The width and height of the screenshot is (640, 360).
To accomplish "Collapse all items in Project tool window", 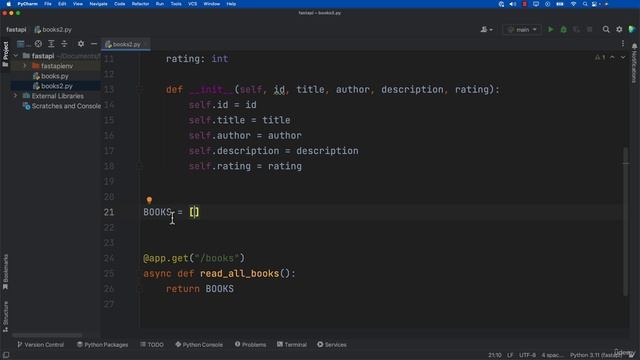I will pyautogui.click(x=64, y=44).
